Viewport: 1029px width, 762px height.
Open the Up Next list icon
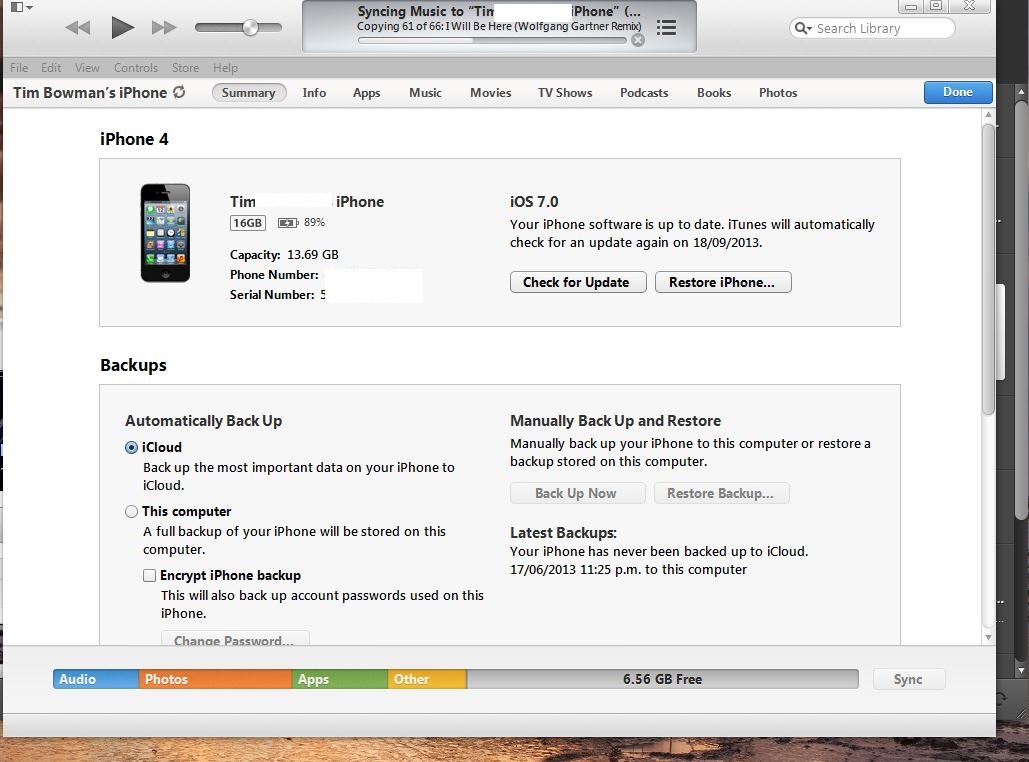[666, 28]
